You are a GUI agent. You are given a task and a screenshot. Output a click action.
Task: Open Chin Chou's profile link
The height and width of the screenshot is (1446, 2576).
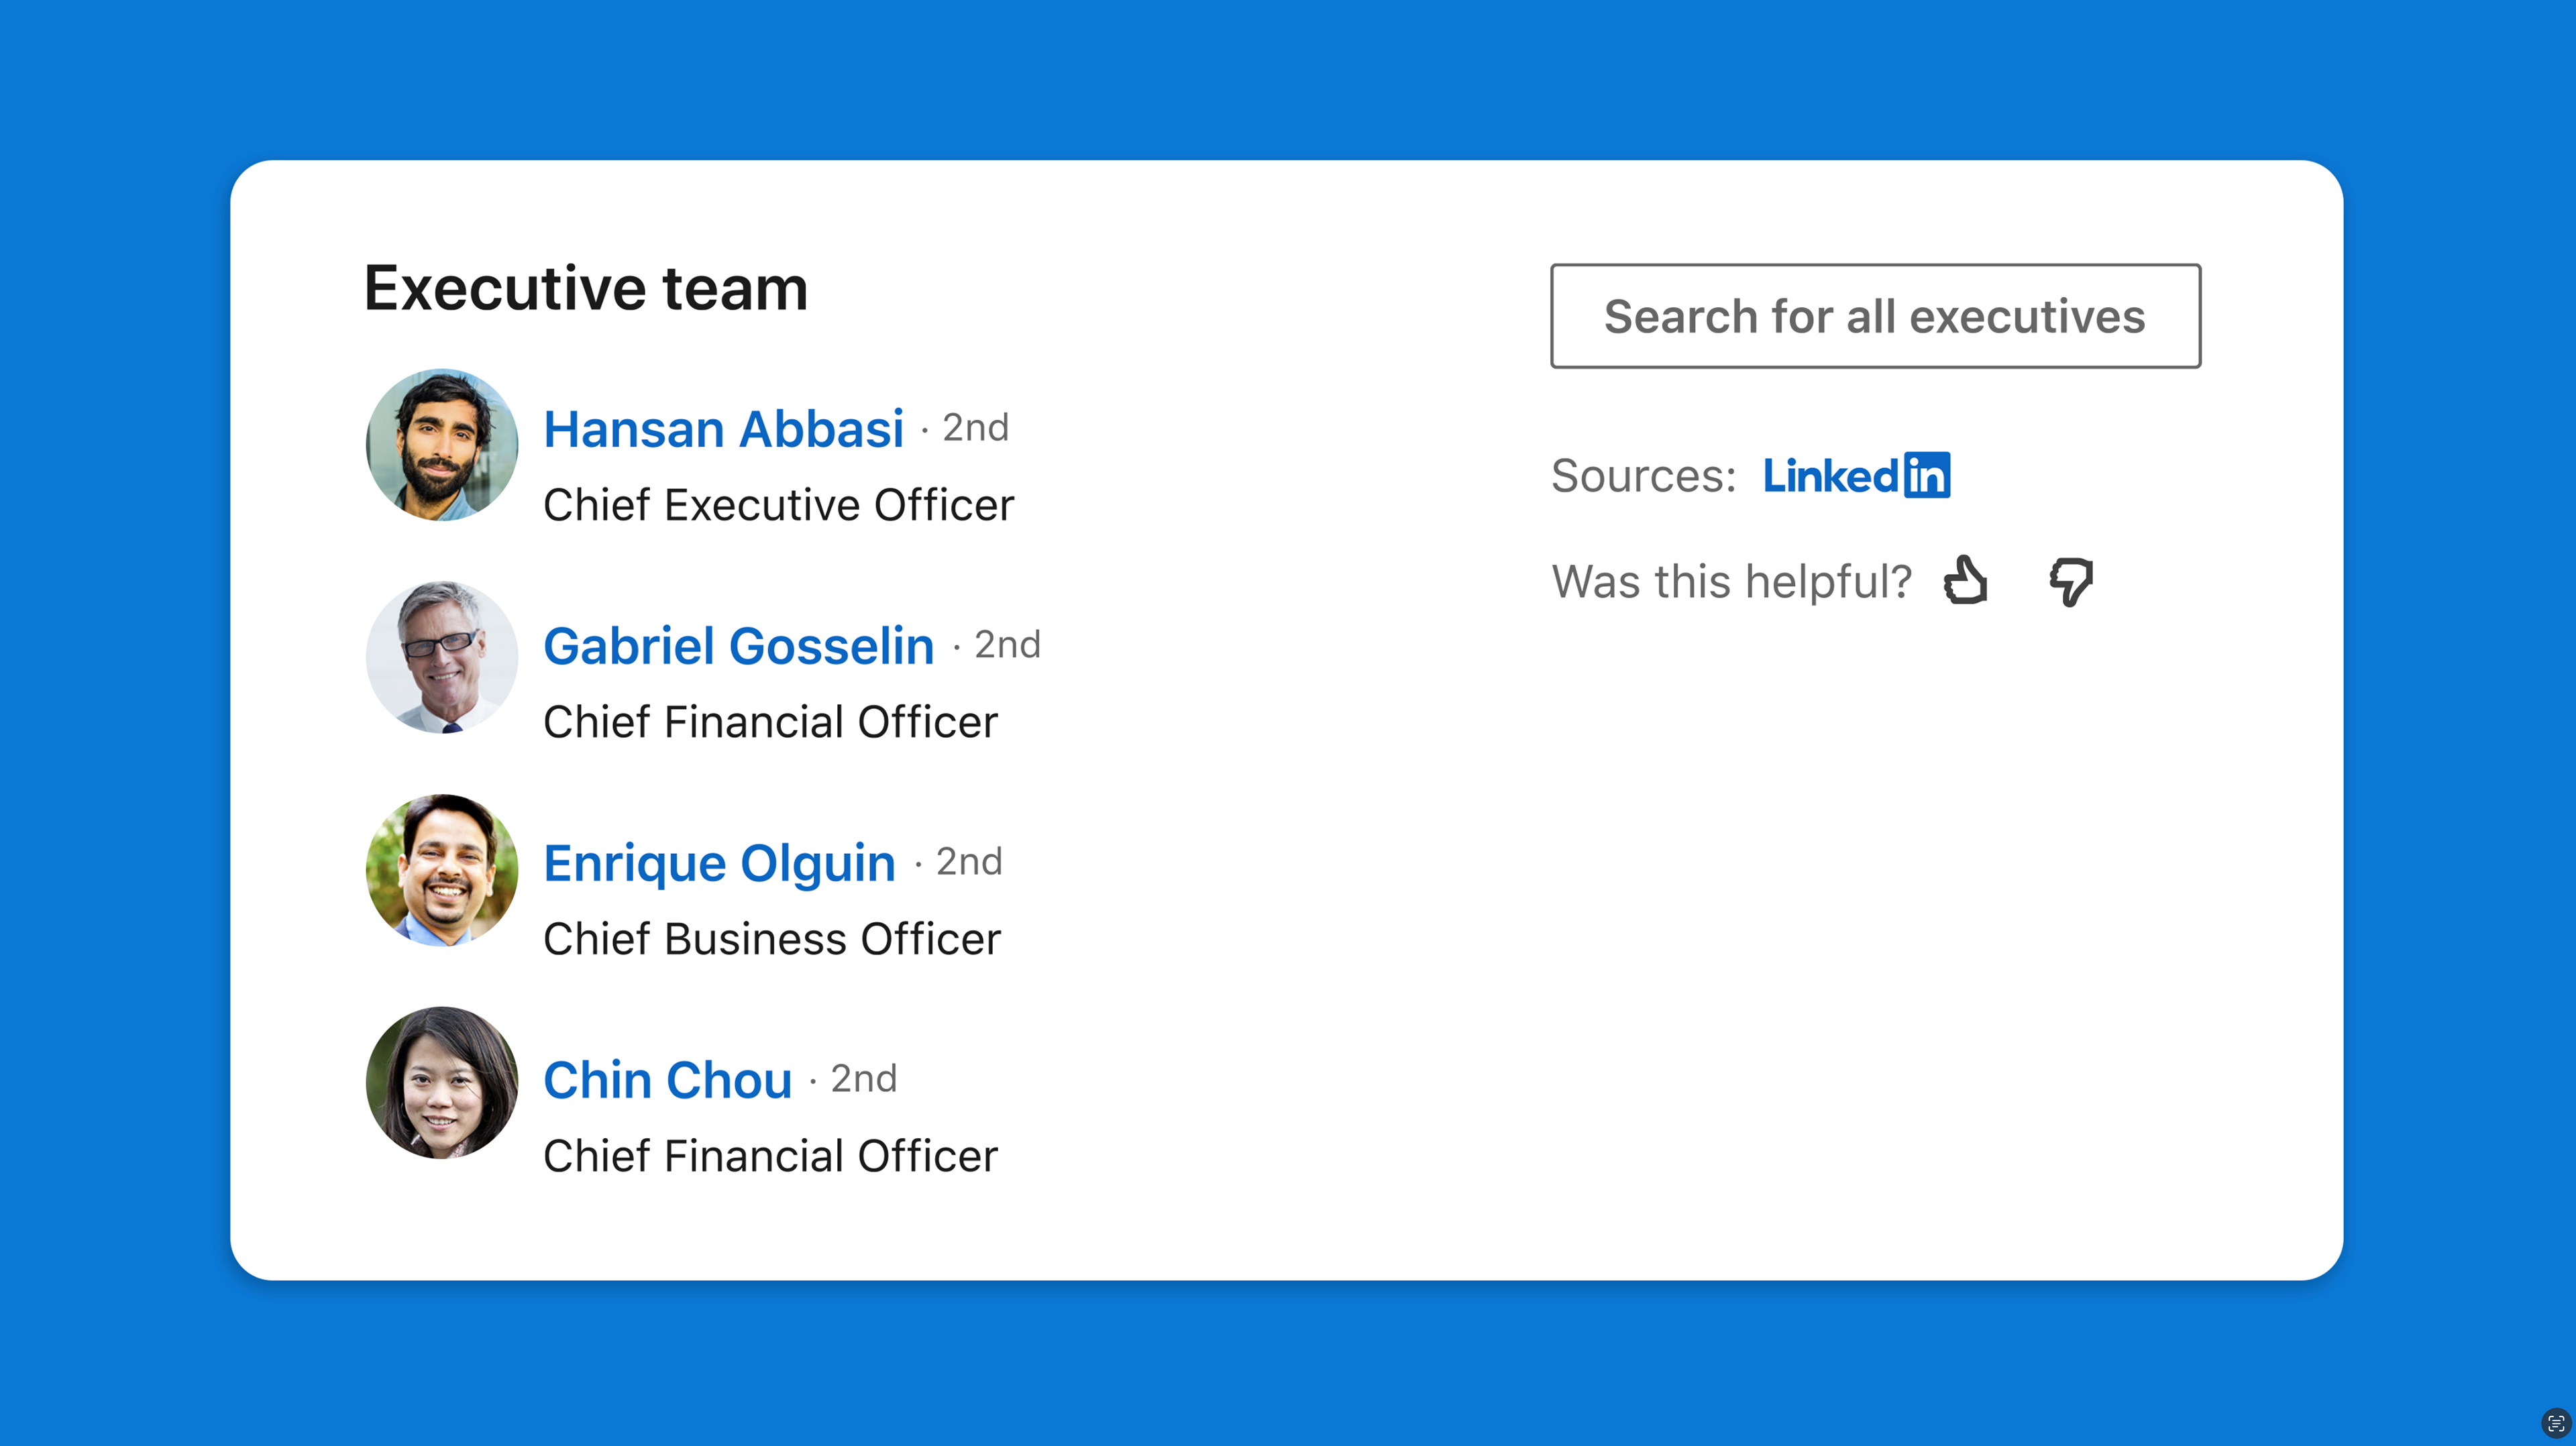pyautogui.click(x=667, y=1080)
